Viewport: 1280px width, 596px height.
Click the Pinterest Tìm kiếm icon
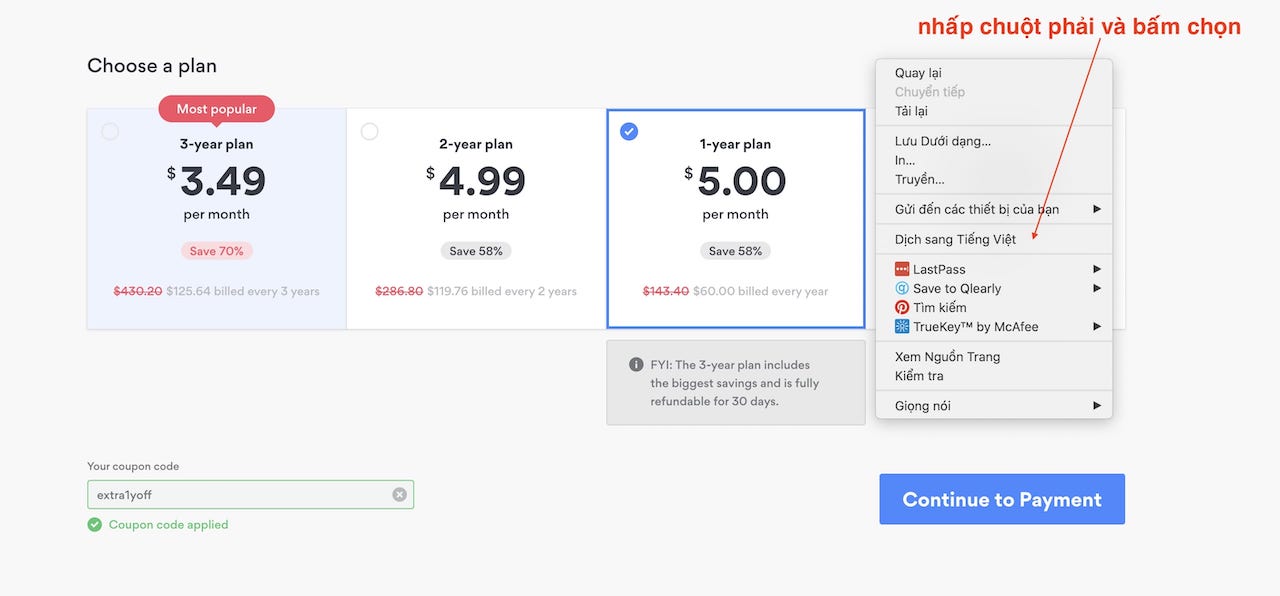tap(902, 308)
